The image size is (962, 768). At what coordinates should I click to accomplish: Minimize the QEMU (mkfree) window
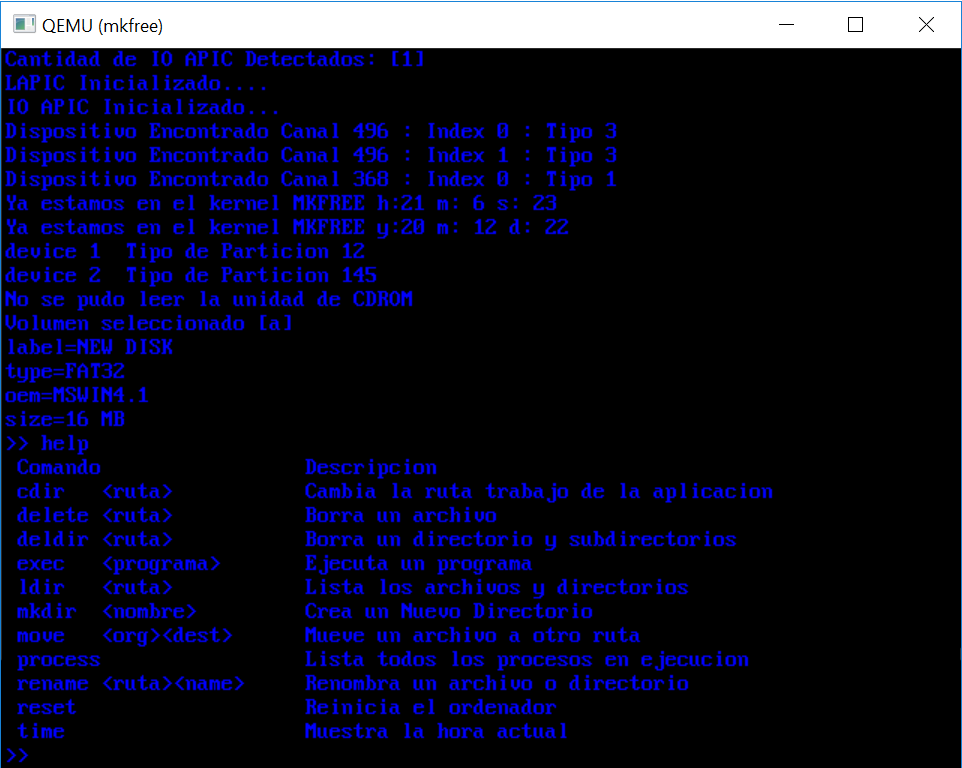tap(787, 25)
